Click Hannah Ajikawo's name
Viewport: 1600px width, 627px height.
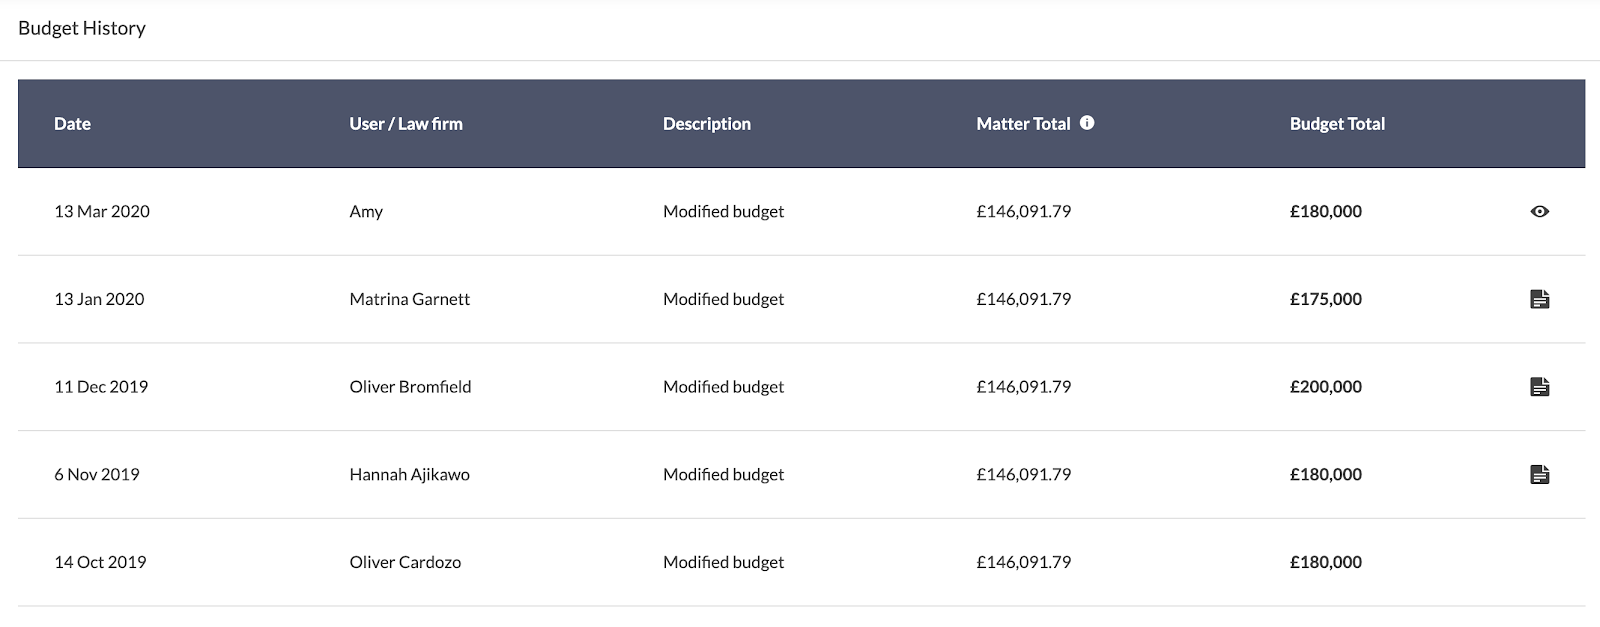(x=410, y=475)
